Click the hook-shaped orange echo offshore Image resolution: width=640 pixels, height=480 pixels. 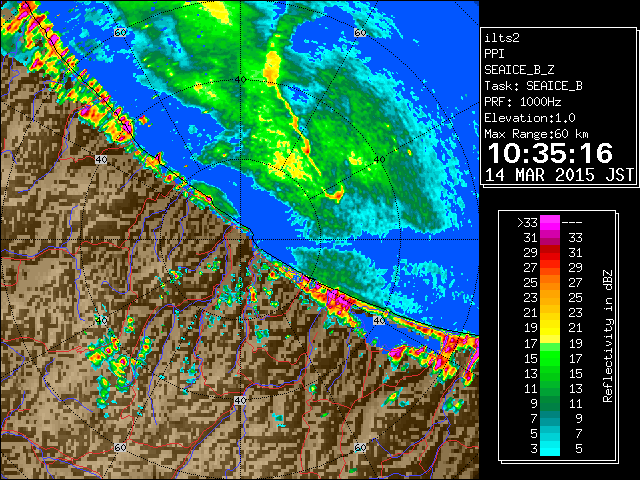335,193
